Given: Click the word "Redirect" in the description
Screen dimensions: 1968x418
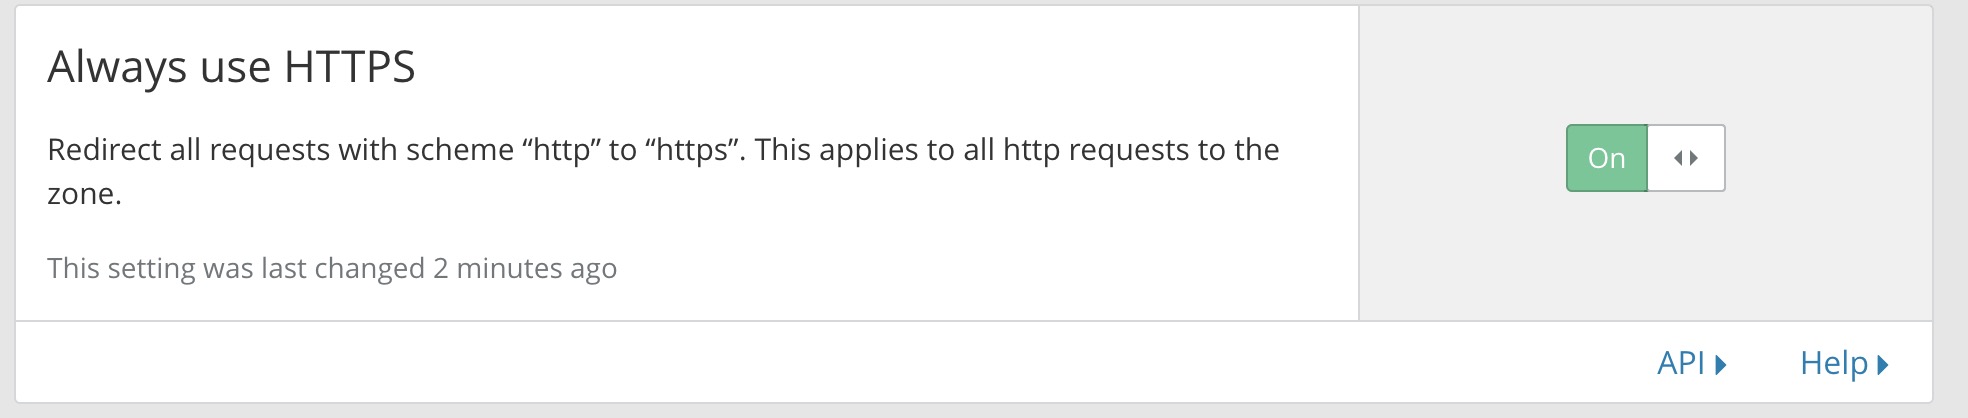Looking at the screenshot, I should (104, 150).
